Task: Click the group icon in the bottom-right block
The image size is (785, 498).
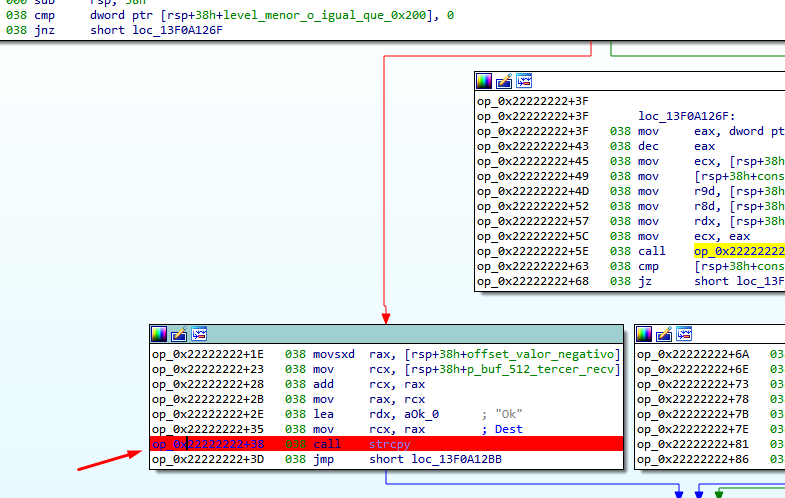Action: click(685, 334)
